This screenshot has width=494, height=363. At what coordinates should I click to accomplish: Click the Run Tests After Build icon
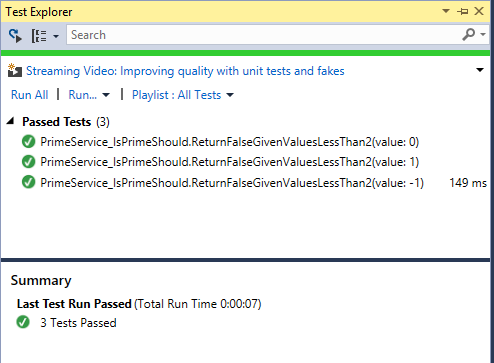pos(15,35)
